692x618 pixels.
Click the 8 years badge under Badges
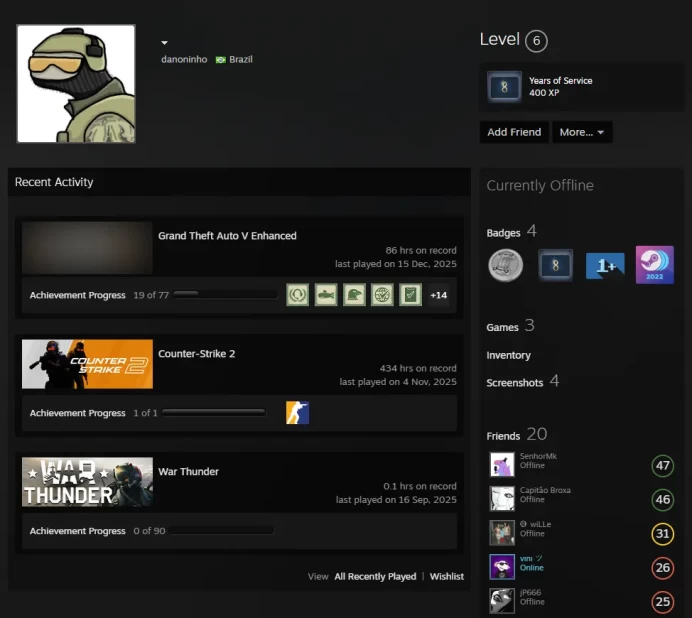coord(555,265)
